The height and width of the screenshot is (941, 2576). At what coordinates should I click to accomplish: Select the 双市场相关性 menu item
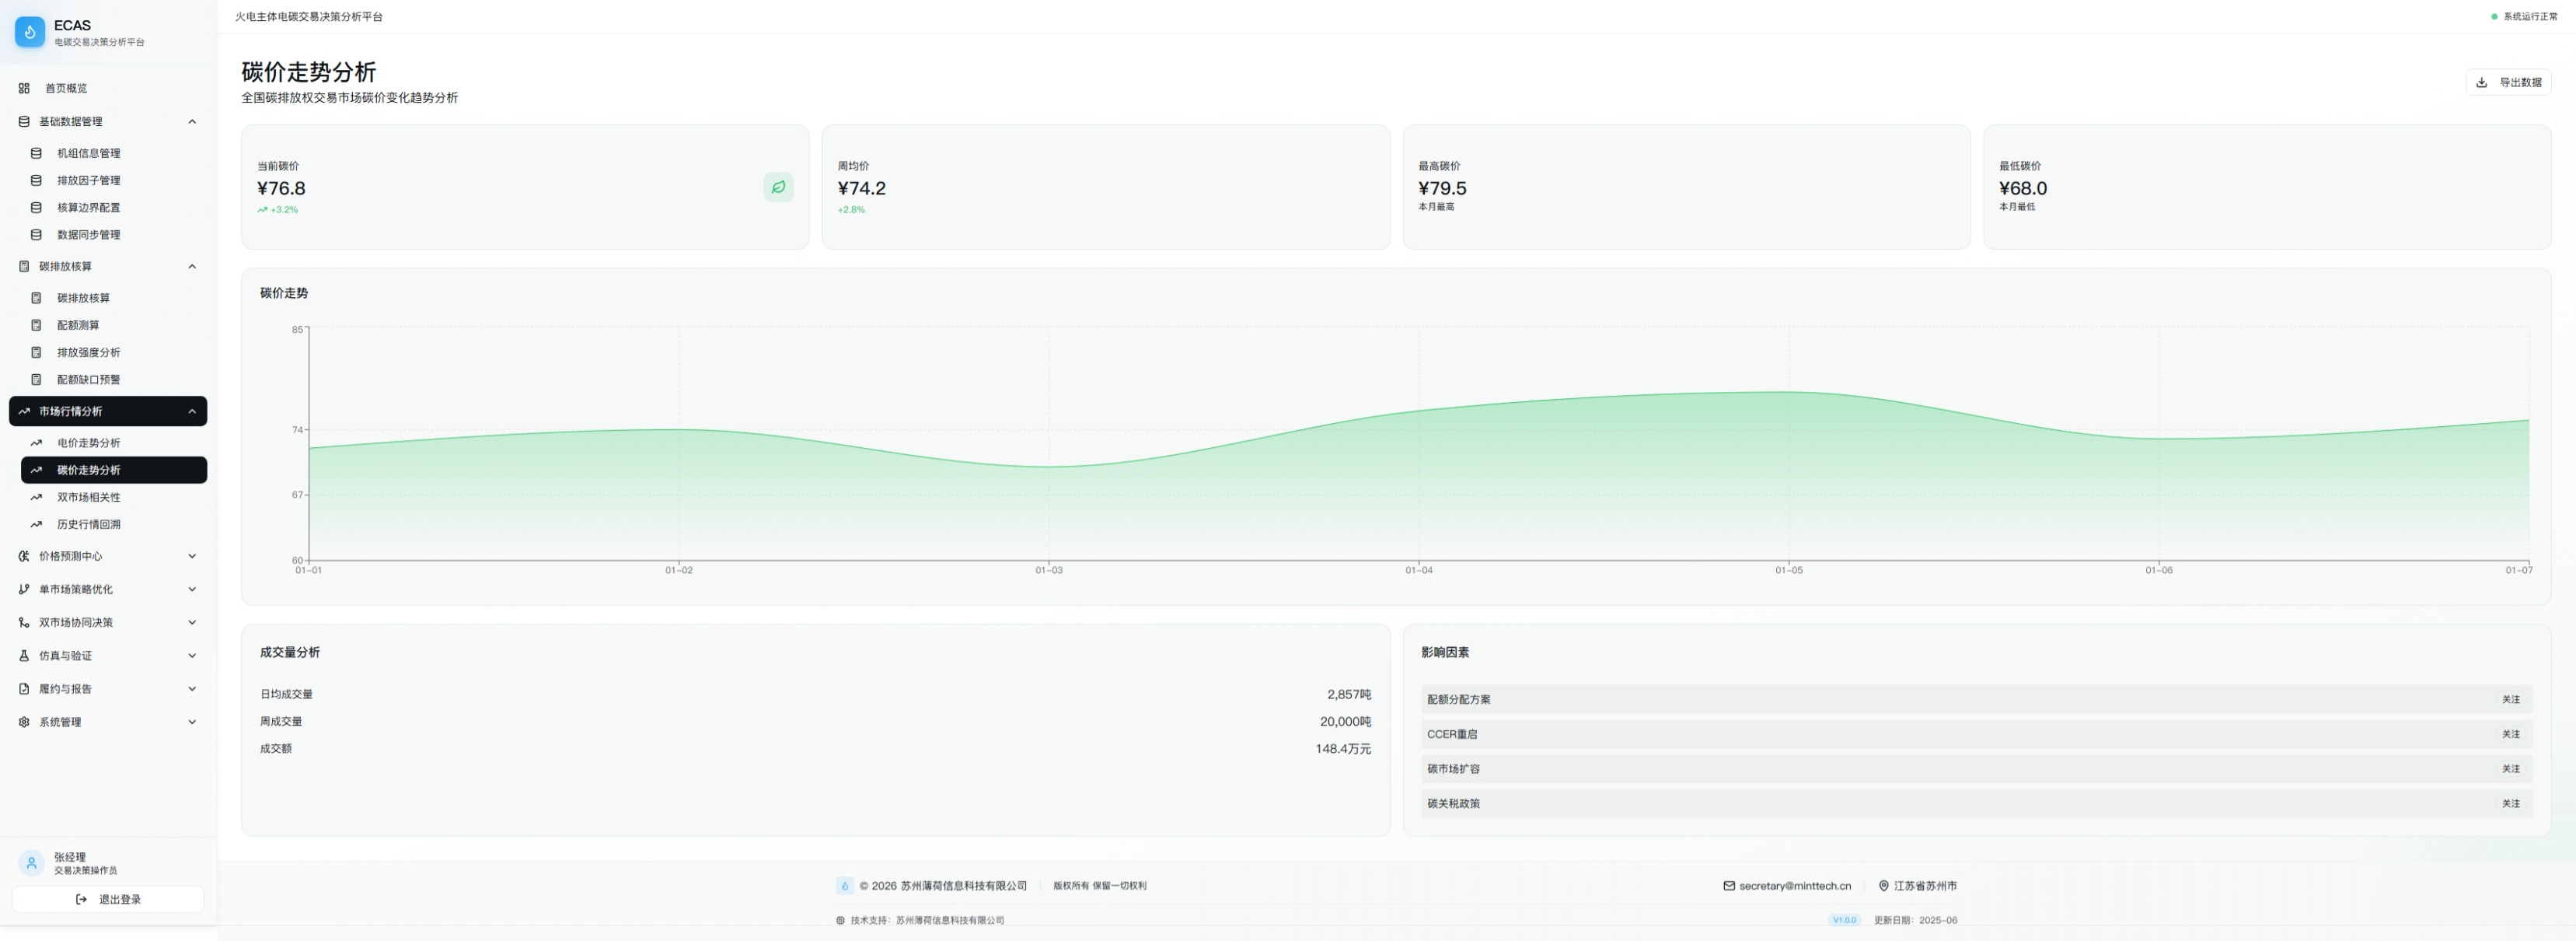tap(88, 497)
